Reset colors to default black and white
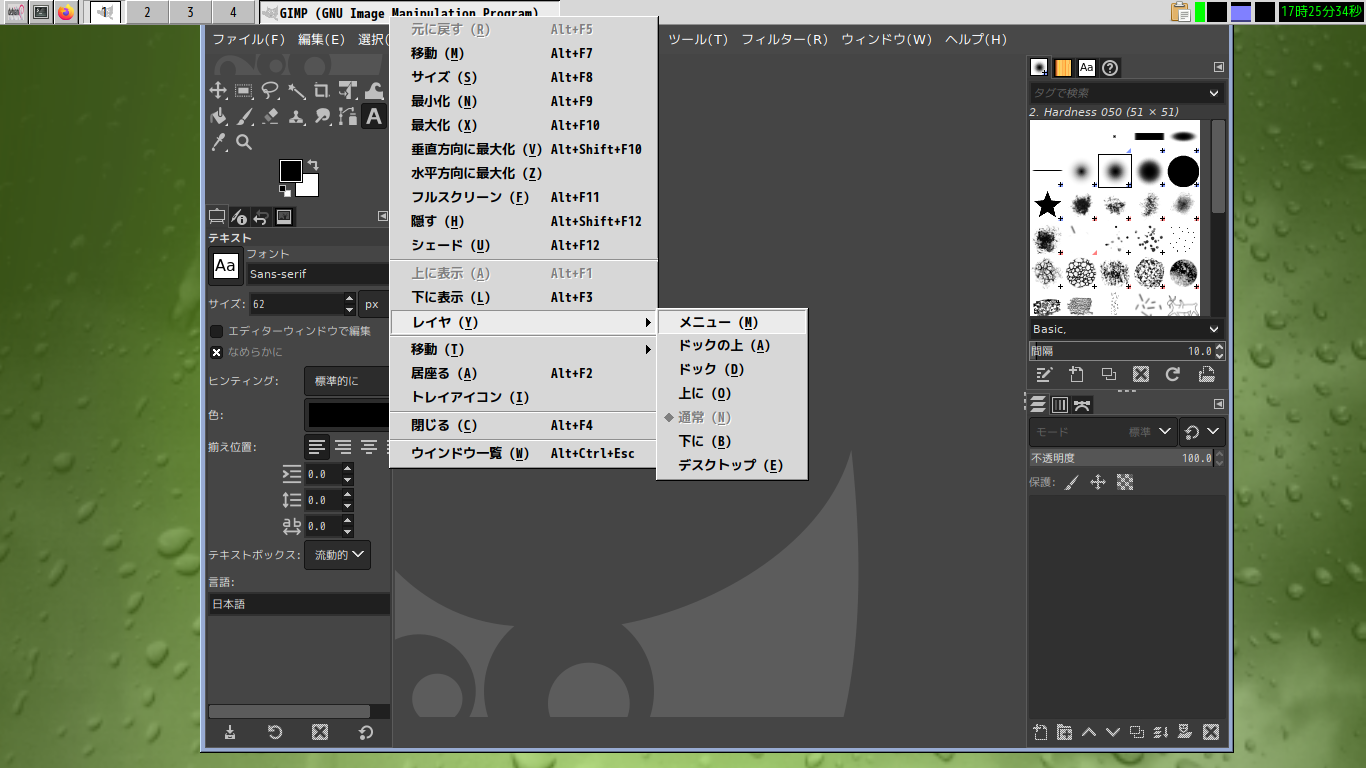1366x768 pixels. 285,190
